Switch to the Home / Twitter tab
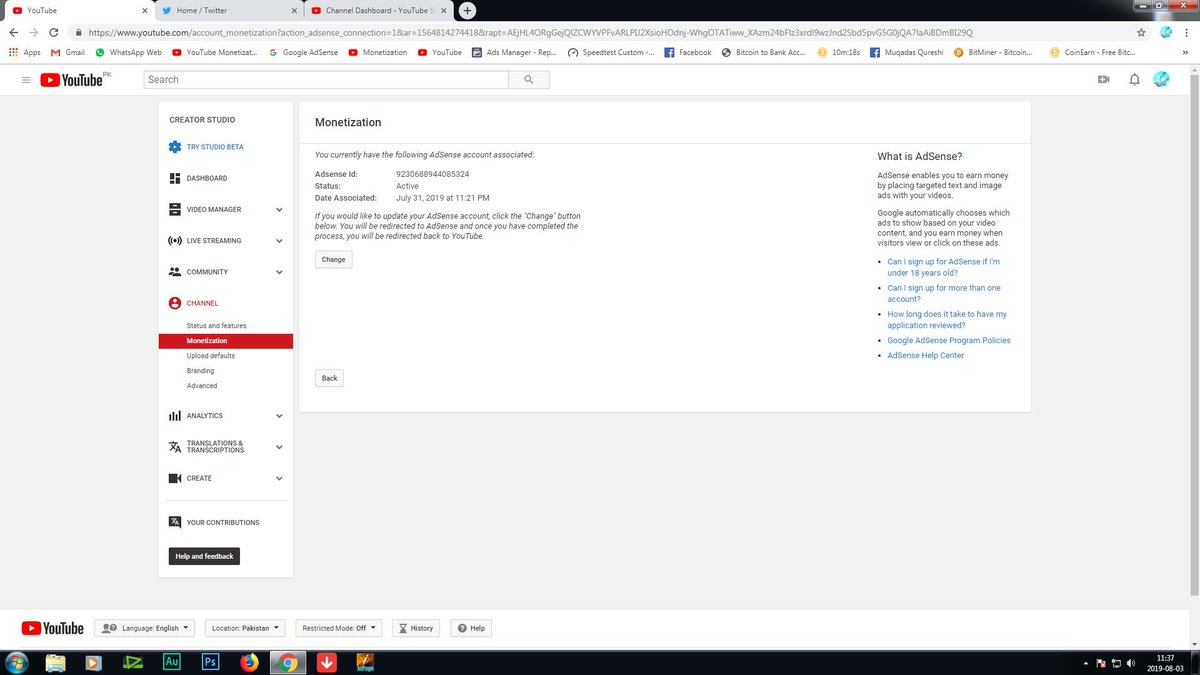1200x675 pixels. coord(229,10)
